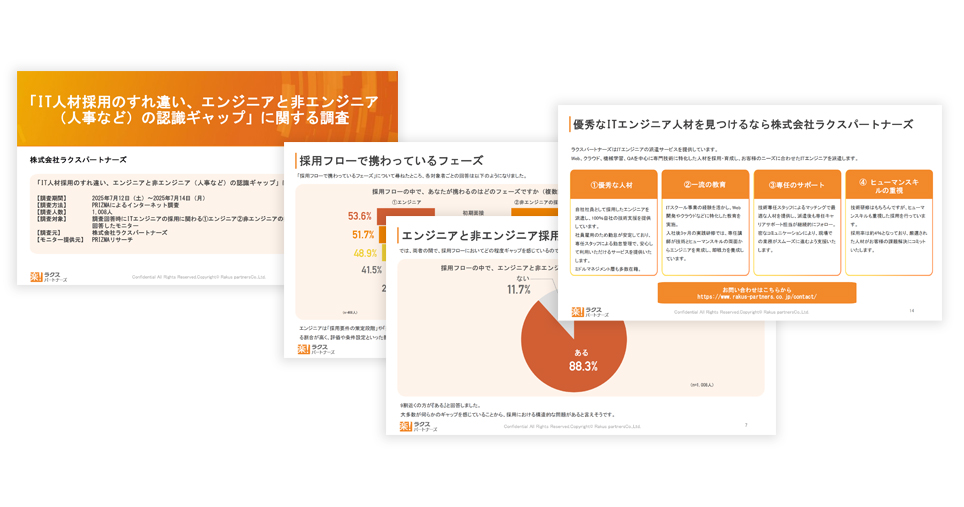Click the 9割近くの方が「ある」と回答しました sentence
The image size is (964, 507).
click(440, 406)
